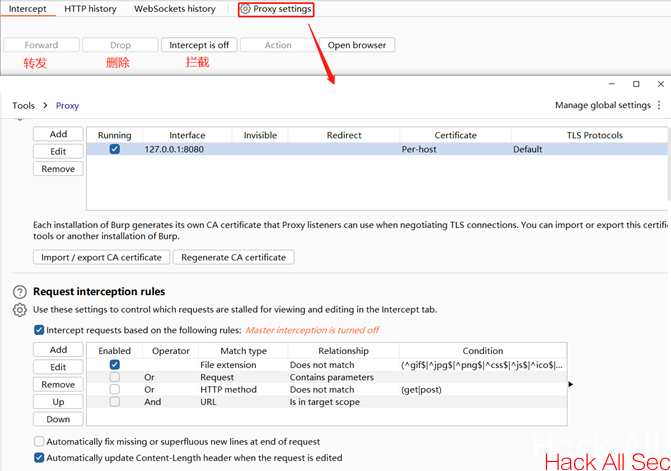Viewport: 671px width, 471px height.
Task: Toggle the Intercept is off button
Action: 199,45
